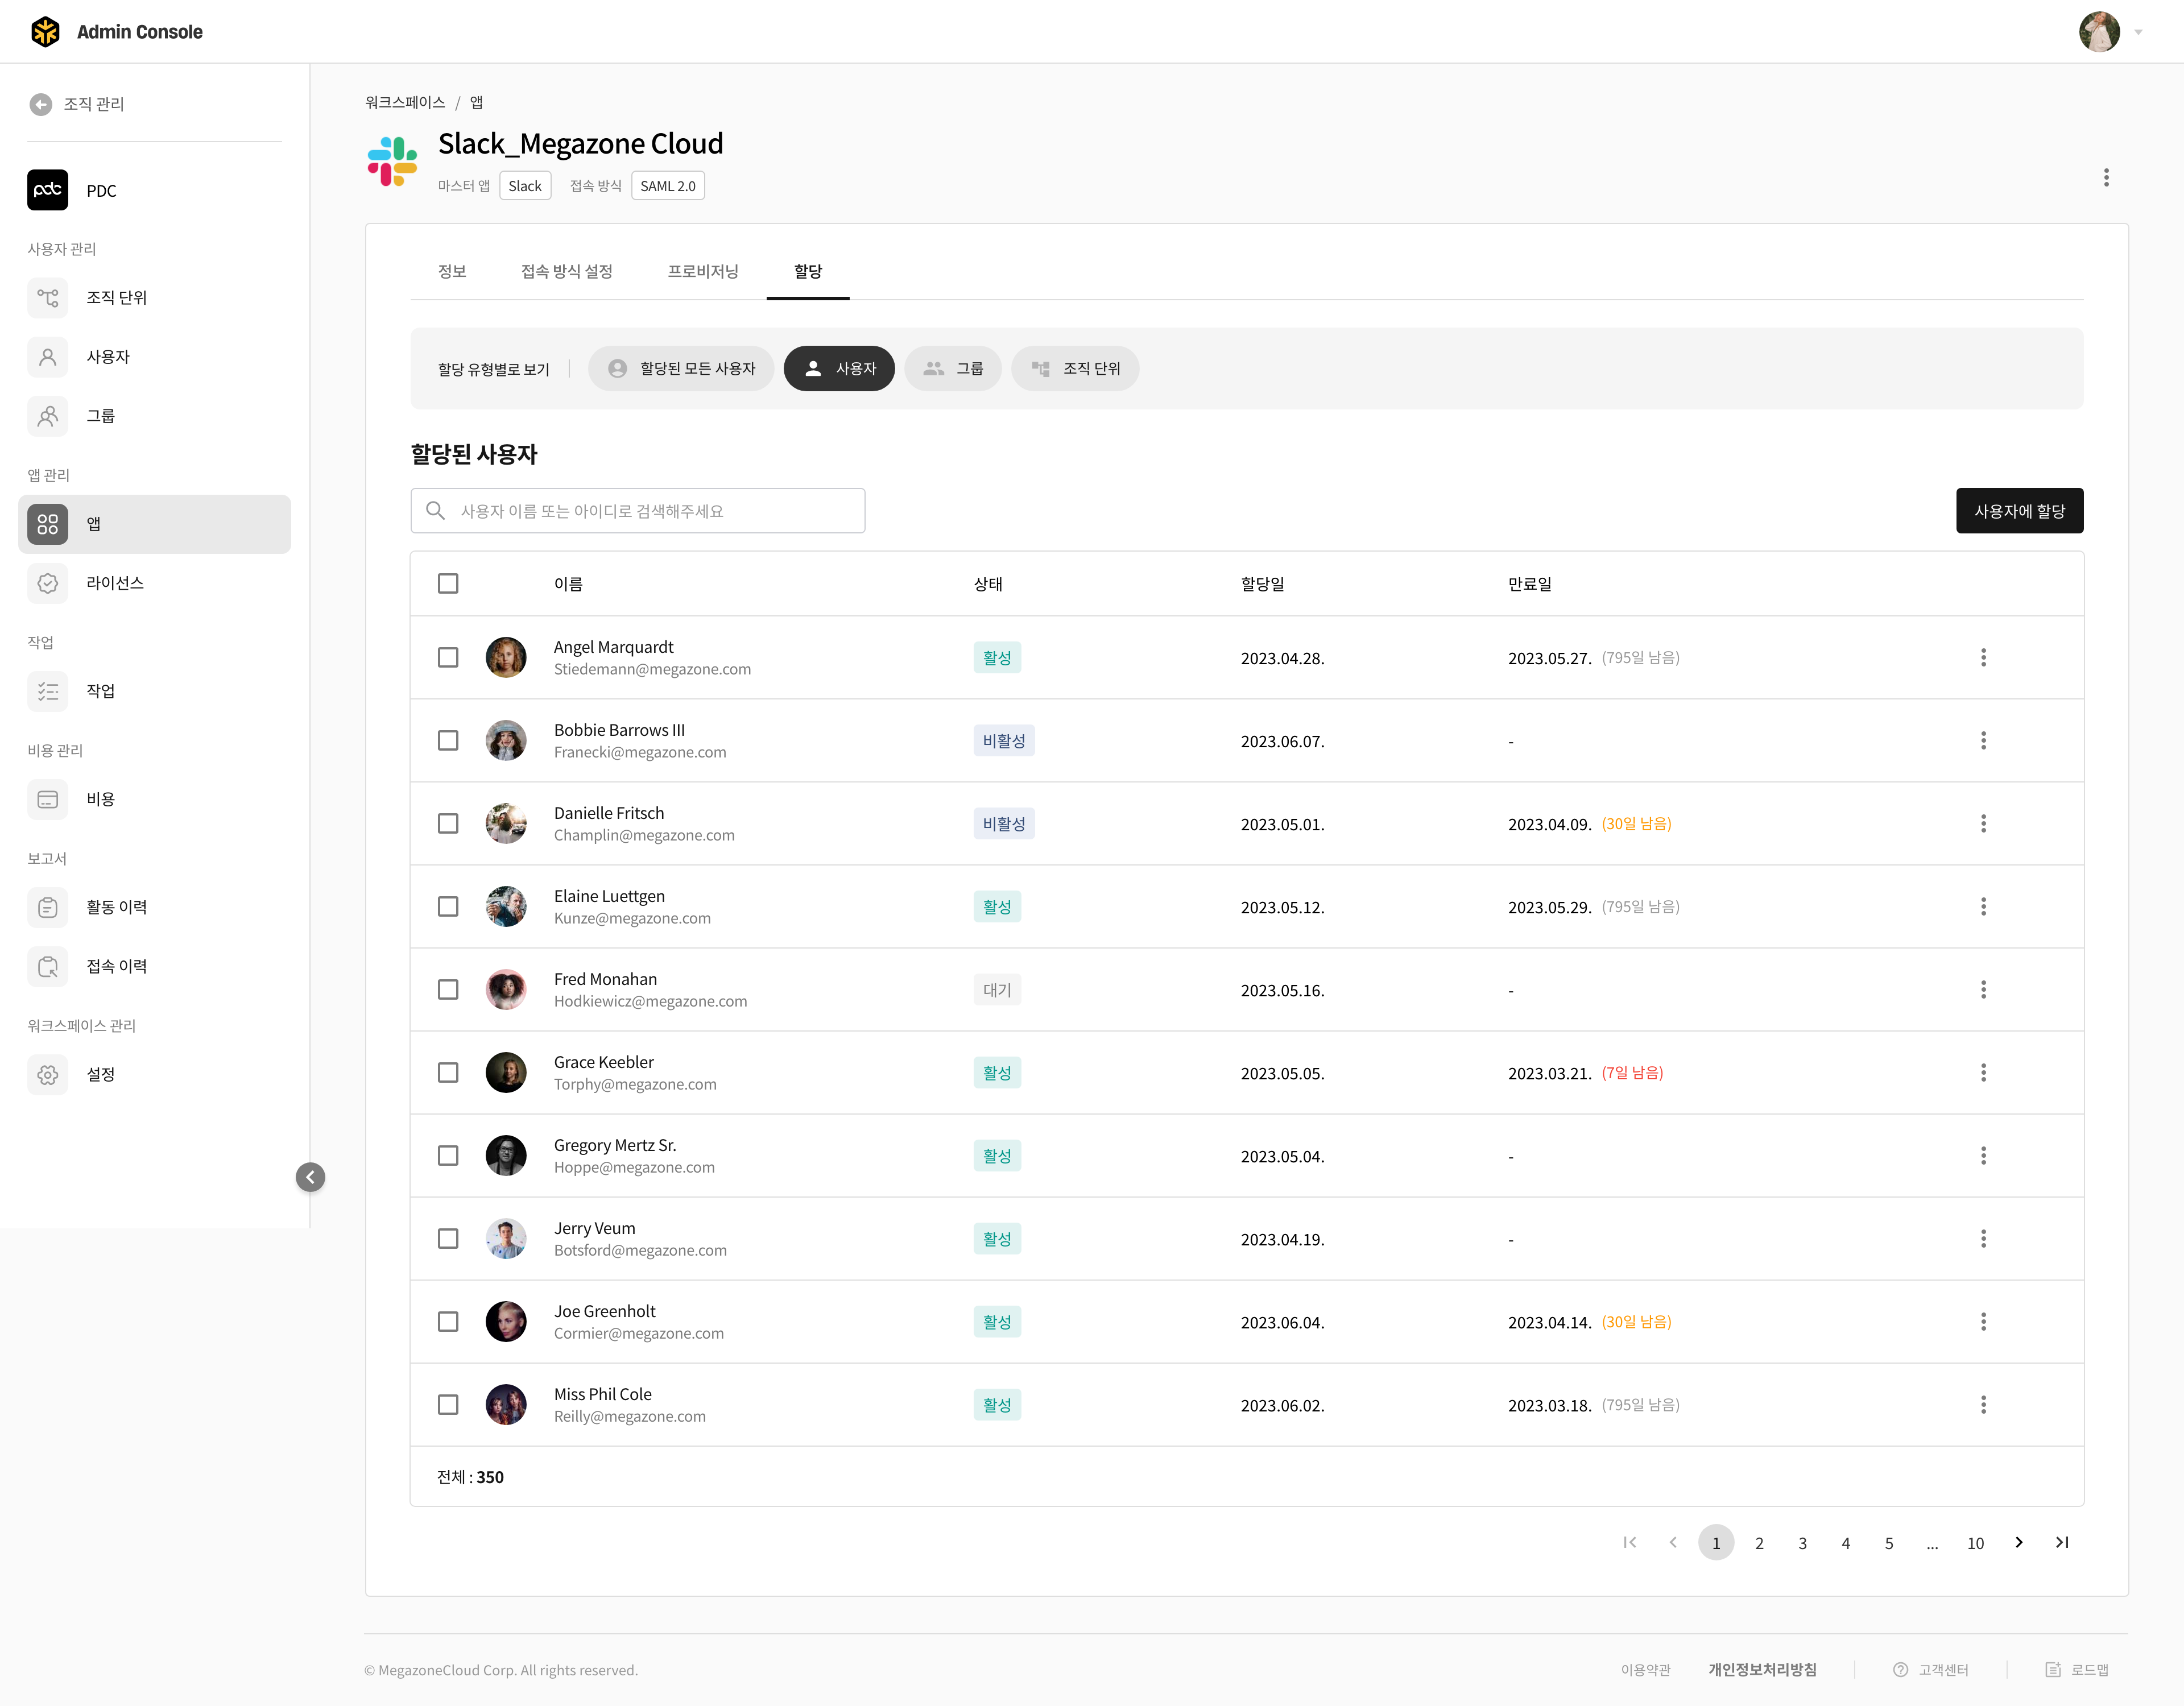Viewport: 2184px width, 1706px height.
Task: Select the 할당 tab
Action: (808, 271)
